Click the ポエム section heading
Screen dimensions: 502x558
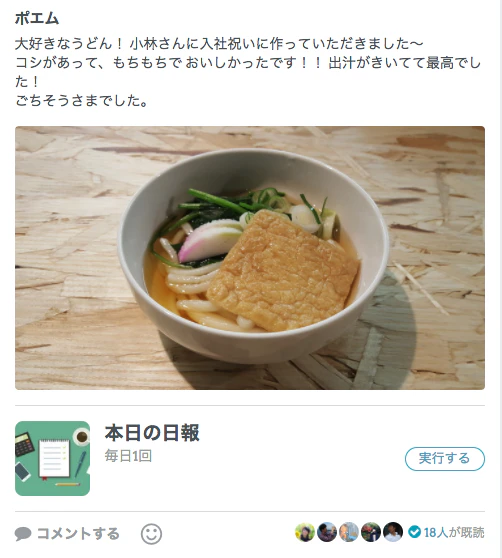point(37,19)
